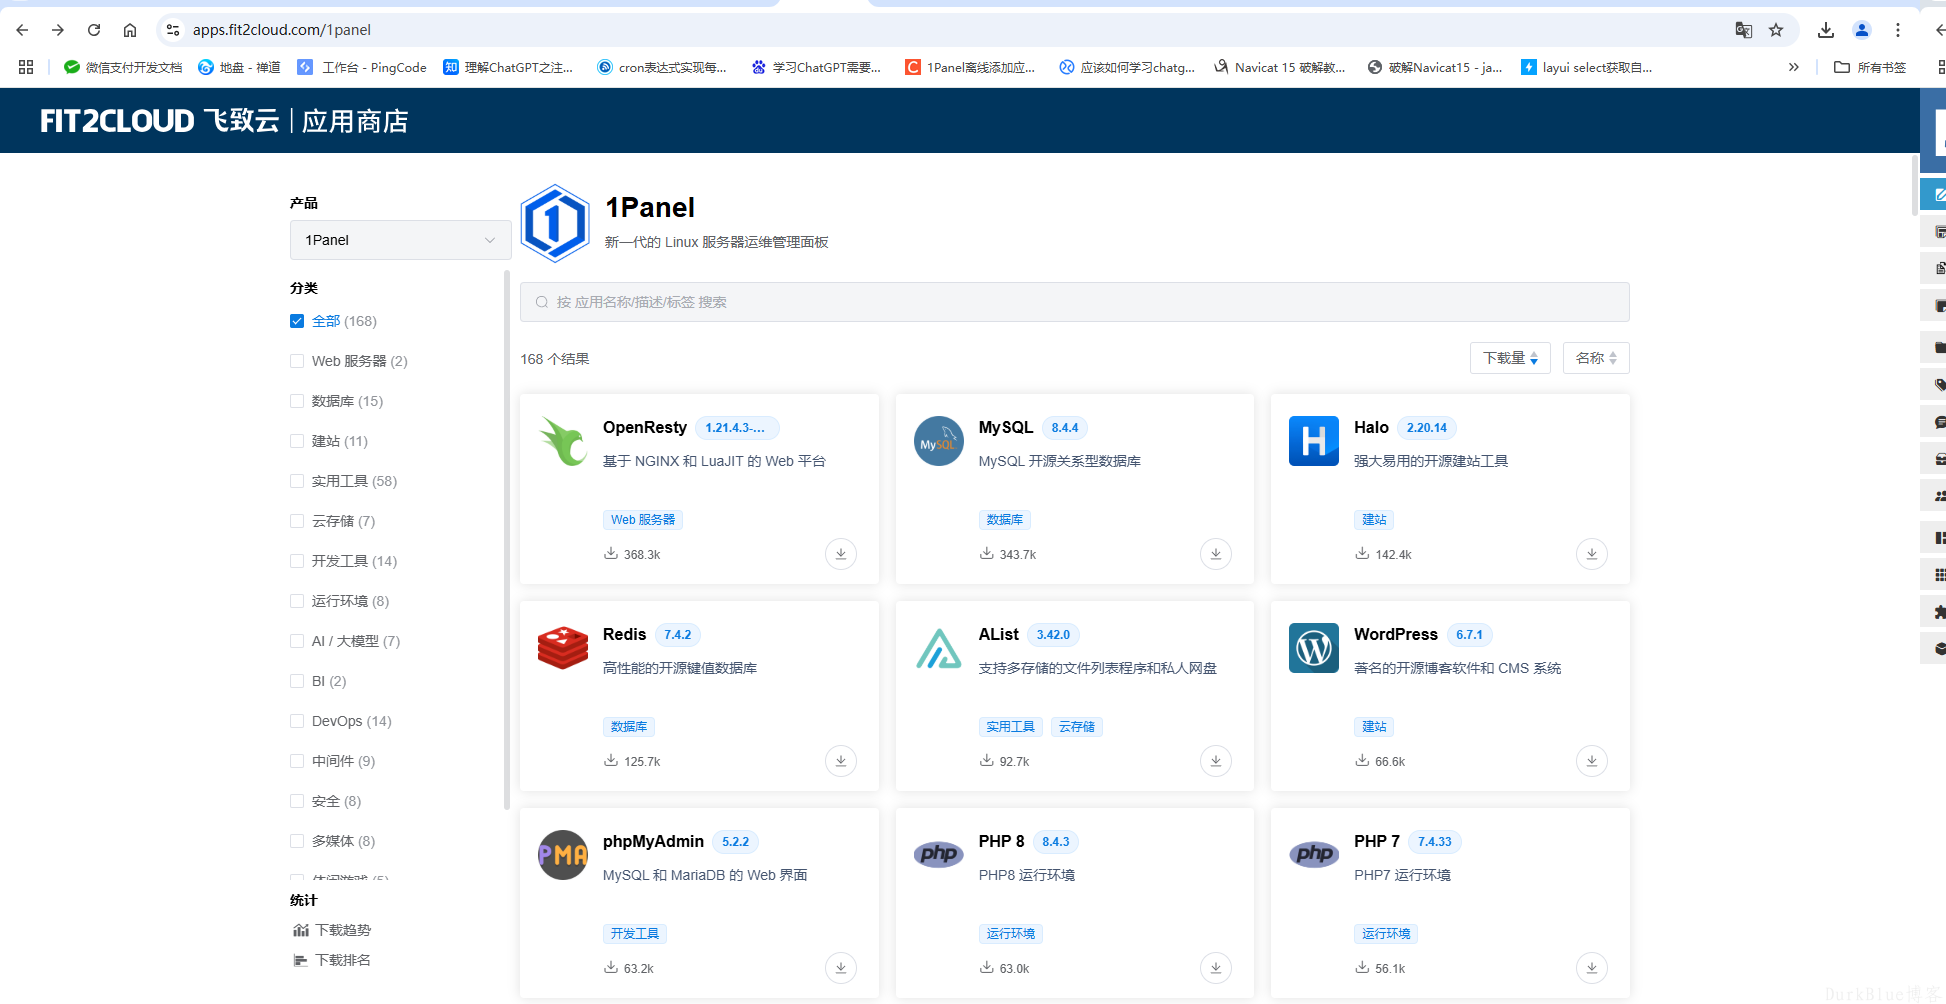Open the cron表达式实现每 bookmark
The height and width of the screenshot is (1004, 1946).
coord(662,67)
